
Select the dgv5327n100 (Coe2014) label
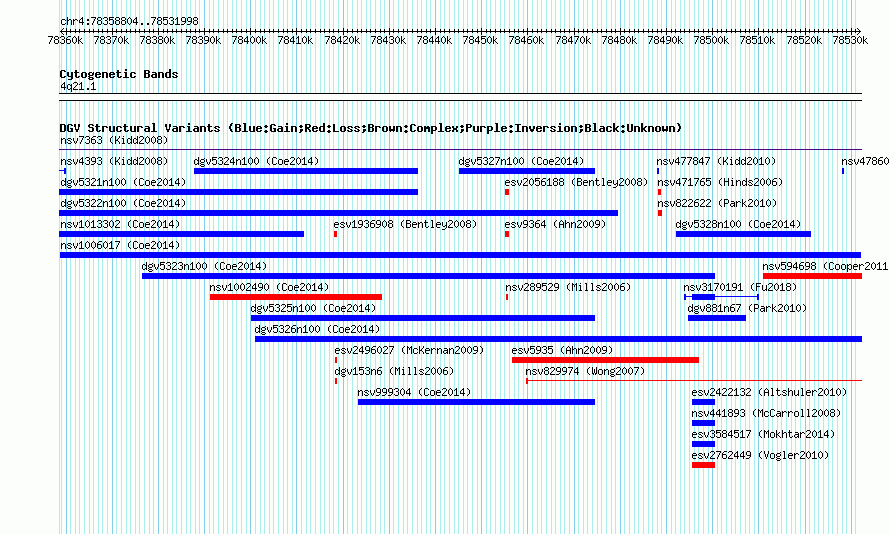(x=521, y=161)
